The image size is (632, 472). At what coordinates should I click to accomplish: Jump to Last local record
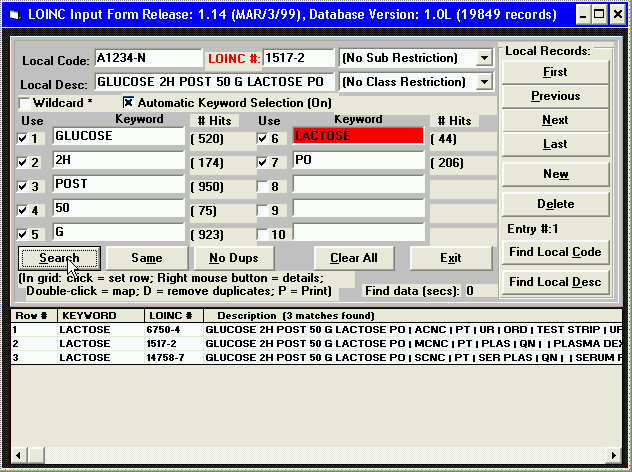tap(555, 144)
